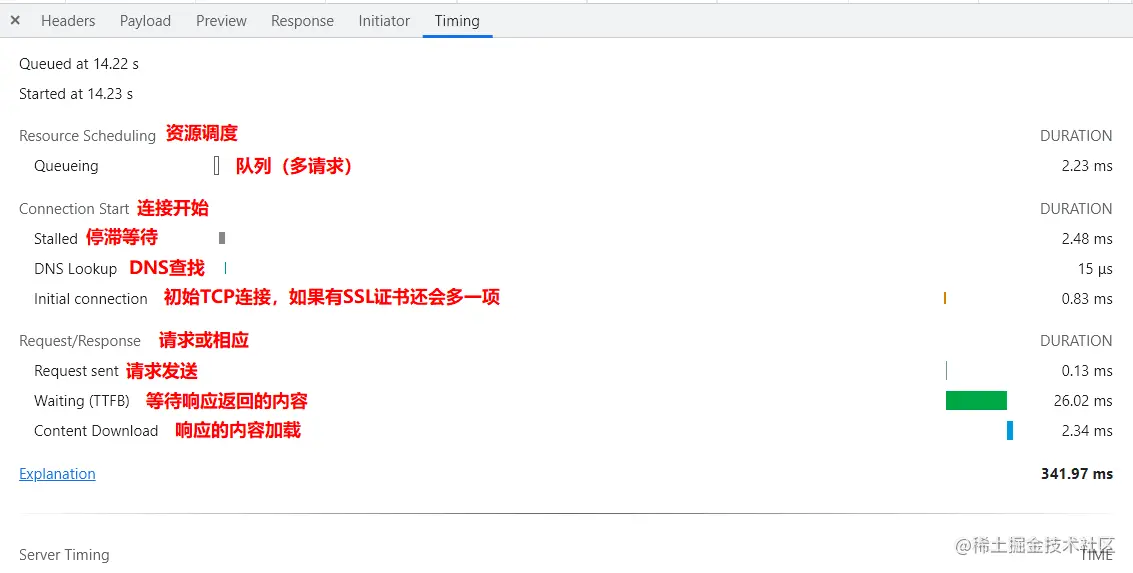
Task: Click the Content Download row label
Action: [x=96, y=431]
